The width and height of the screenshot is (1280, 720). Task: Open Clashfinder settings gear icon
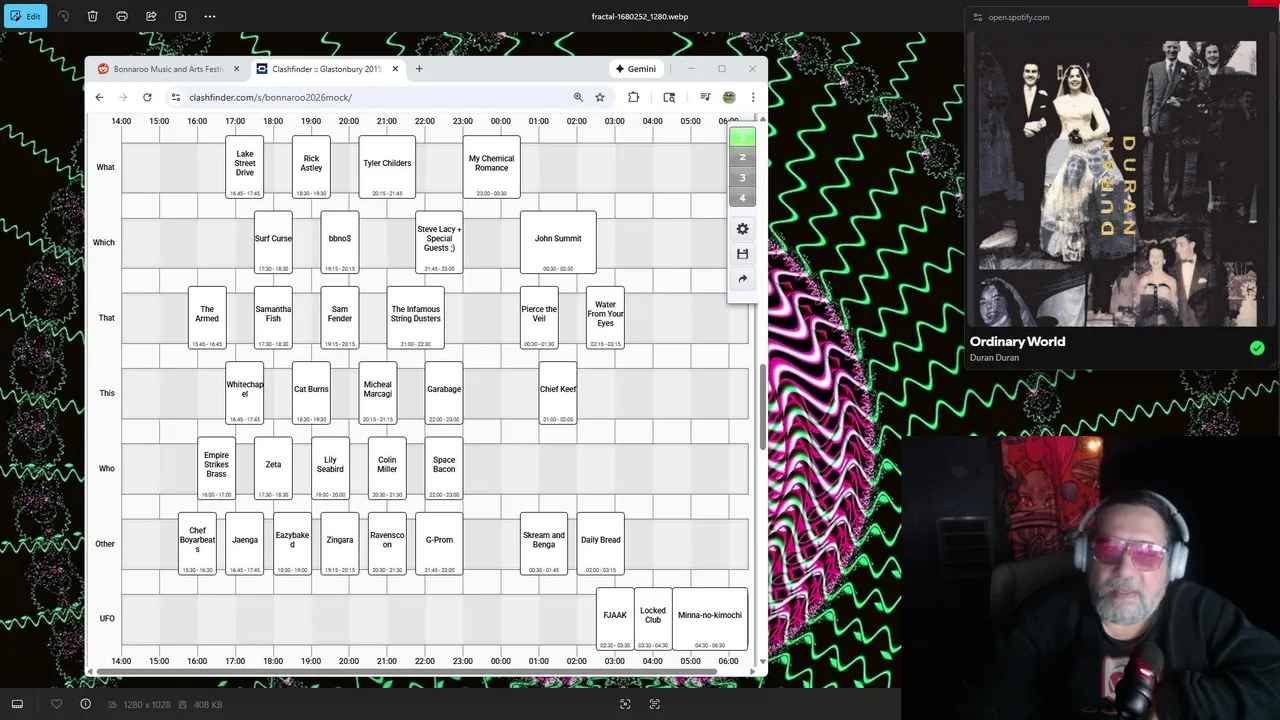click(x=742, y=229)
